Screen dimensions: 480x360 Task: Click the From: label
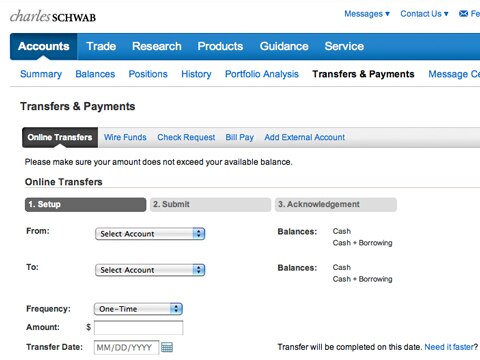pos(38,231)
